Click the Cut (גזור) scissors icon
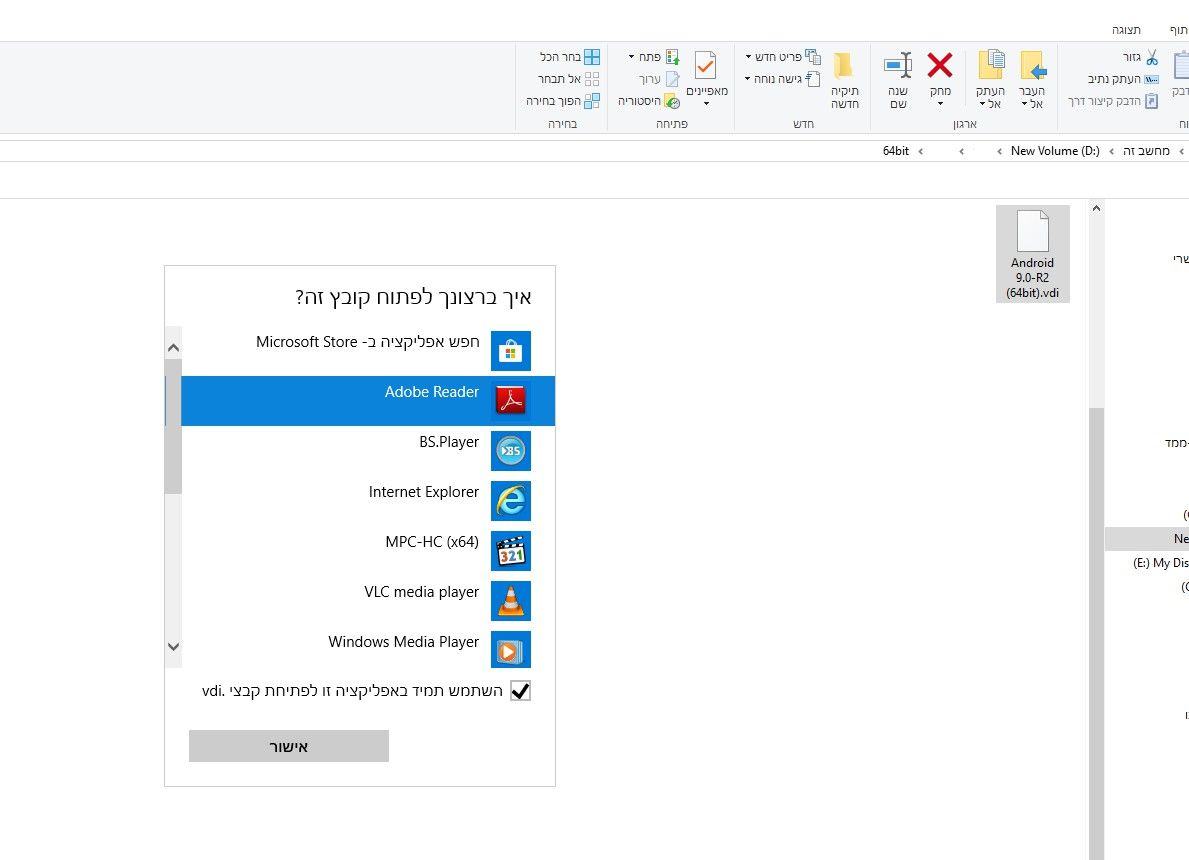 tap(1152, 58)
